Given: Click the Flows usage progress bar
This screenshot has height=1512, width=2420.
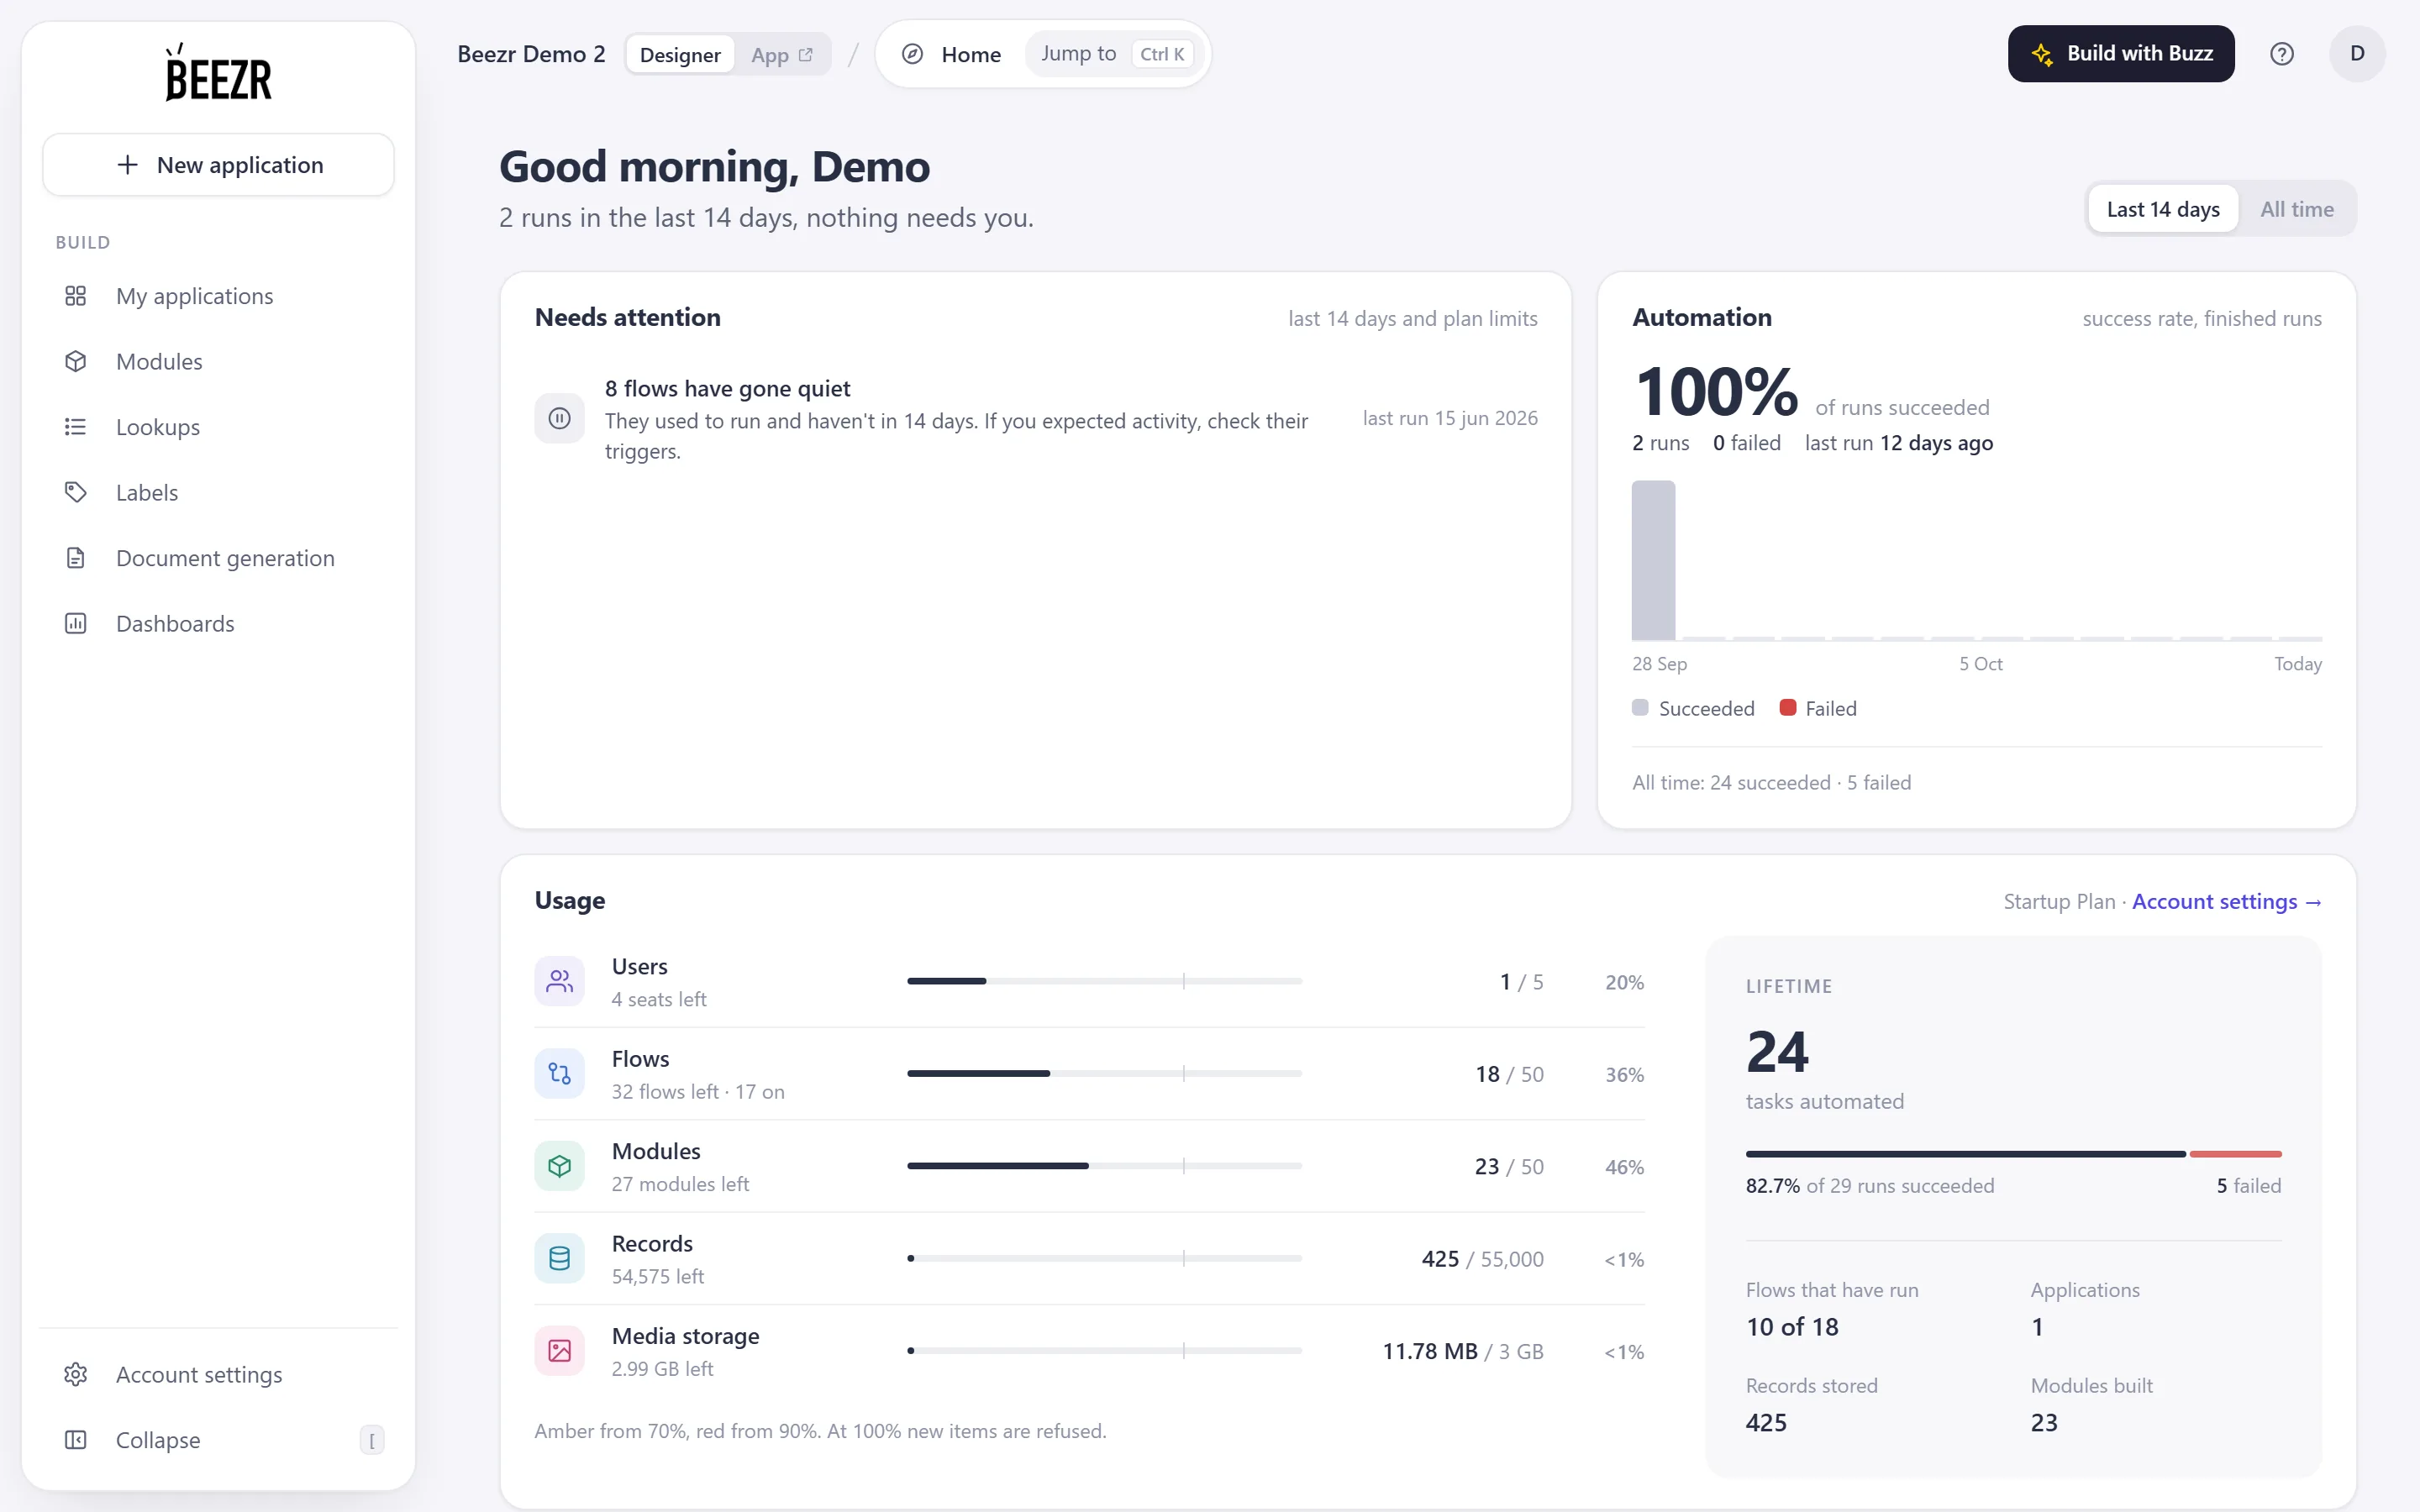Looking at the screenshot, I should tap(1104, 1073).
